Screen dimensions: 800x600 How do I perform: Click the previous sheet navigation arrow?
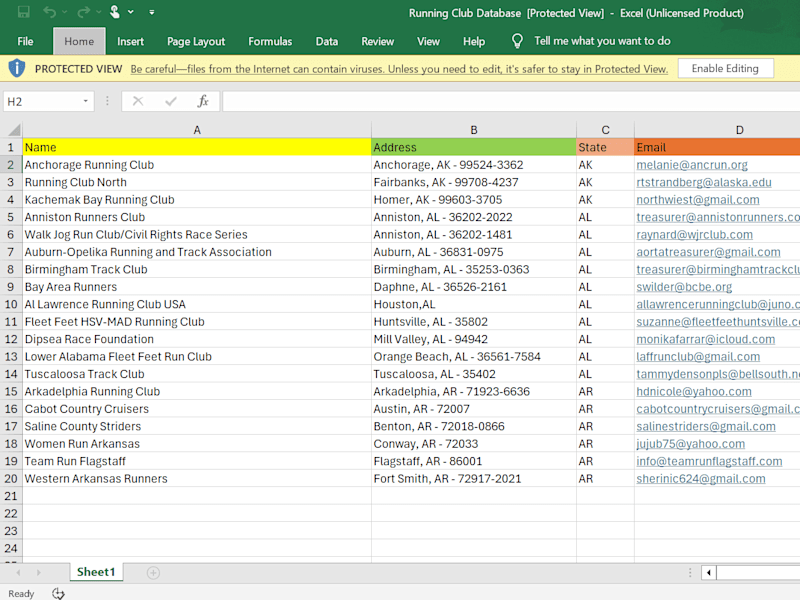pyautogui.click(x=18, y=572)
